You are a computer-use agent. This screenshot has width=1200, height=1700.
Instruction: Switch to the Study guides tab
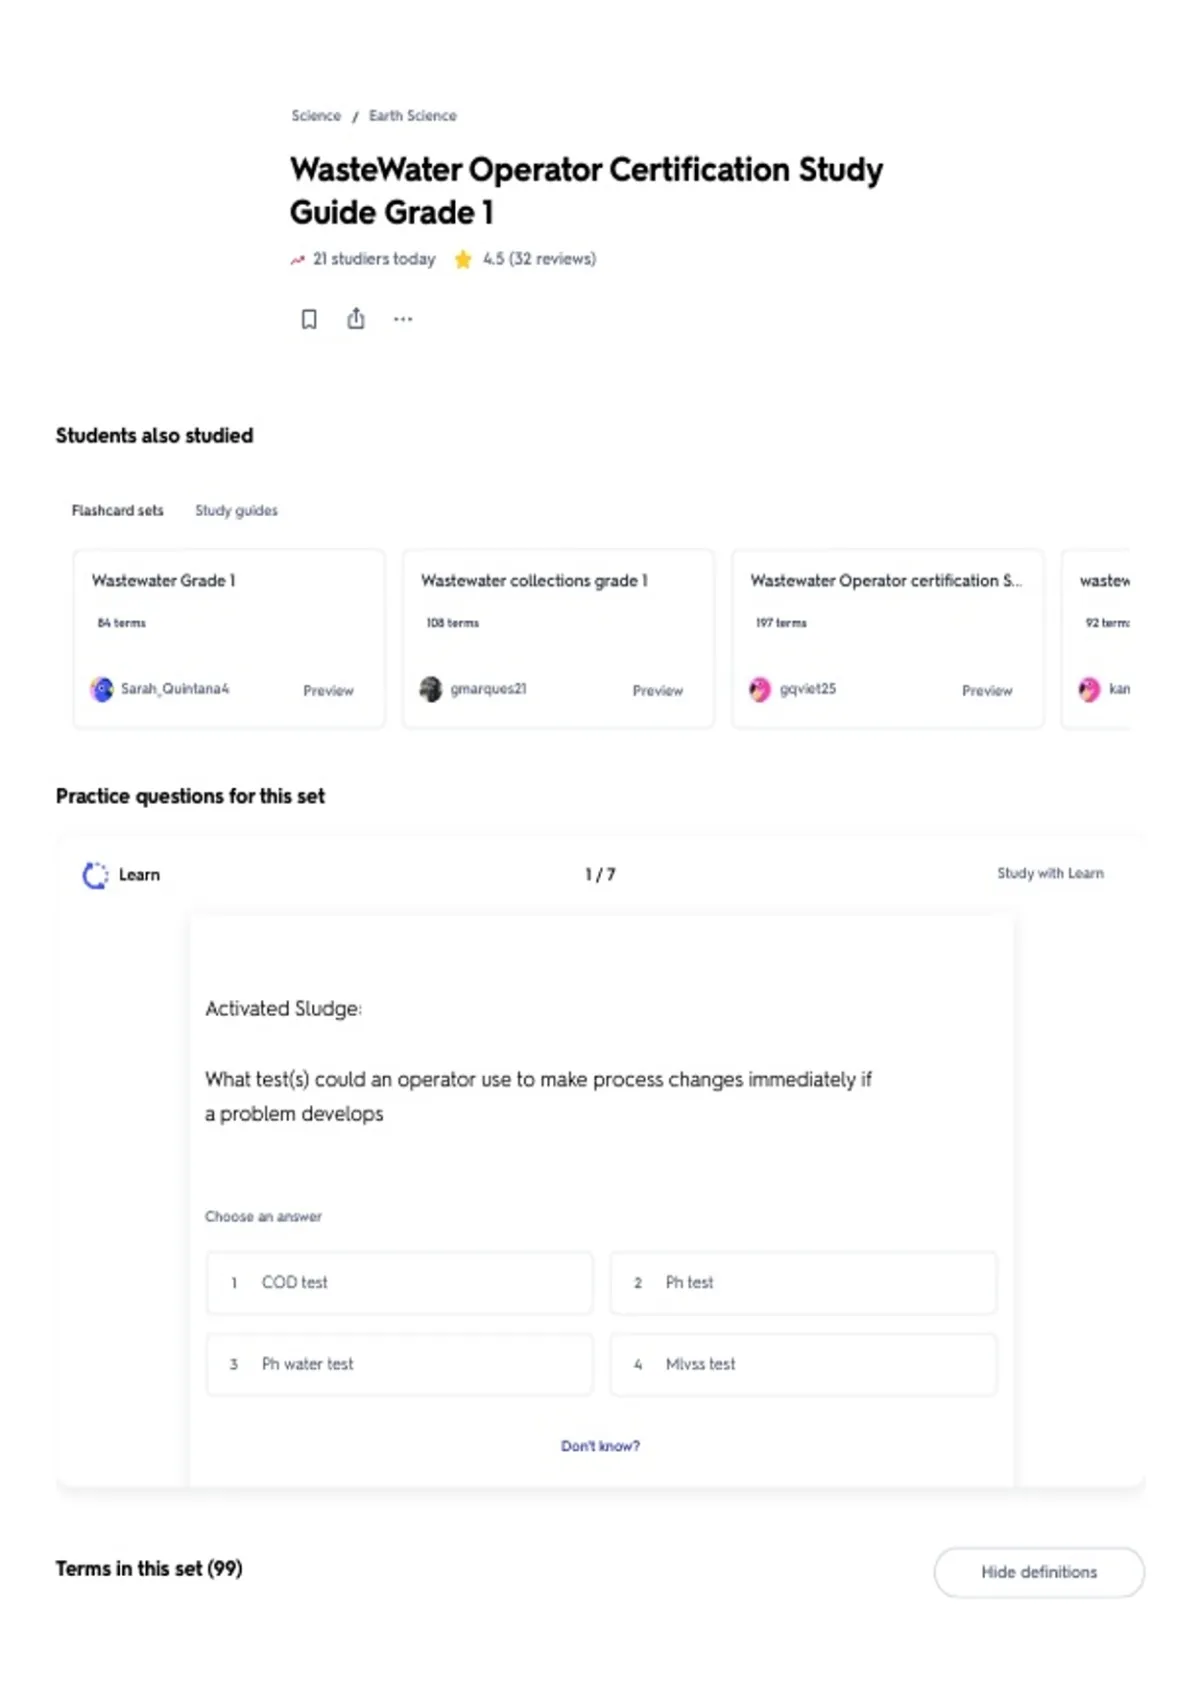click(x=236, y=510)
